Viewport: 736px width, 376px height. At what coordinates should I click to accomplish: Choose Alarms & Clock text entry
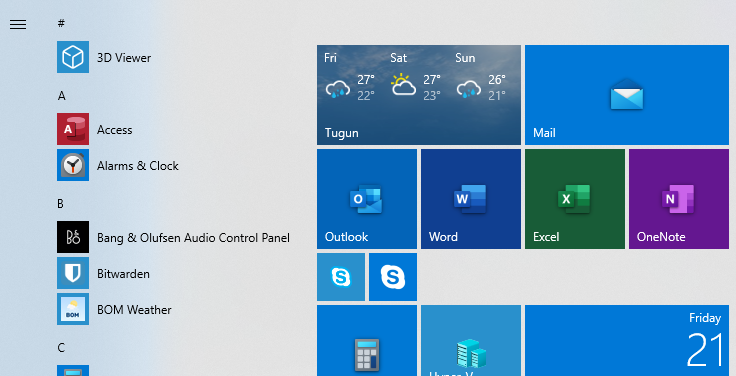[x=138, y=166]
